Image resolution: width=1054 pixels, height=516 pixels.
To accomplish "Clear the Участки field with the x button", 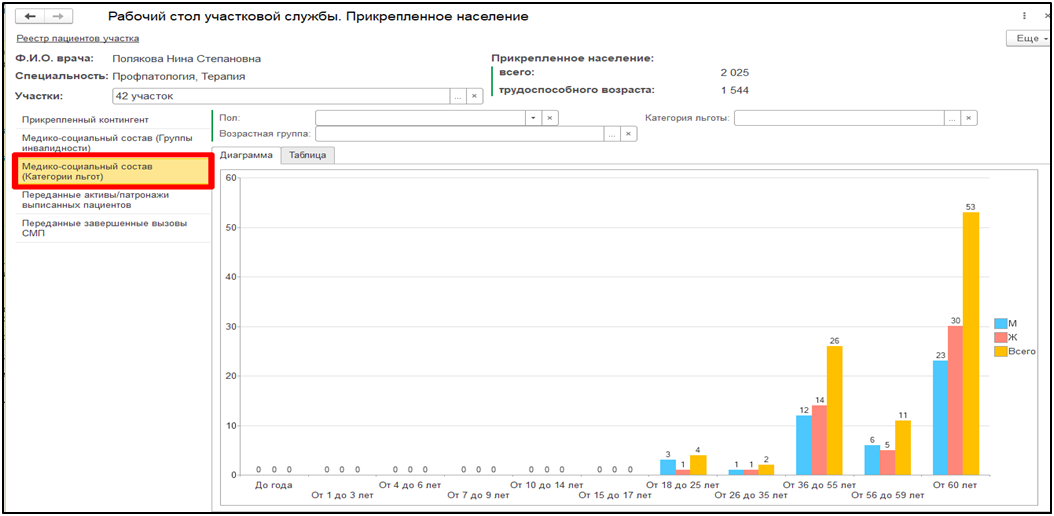I will (475, 96).
